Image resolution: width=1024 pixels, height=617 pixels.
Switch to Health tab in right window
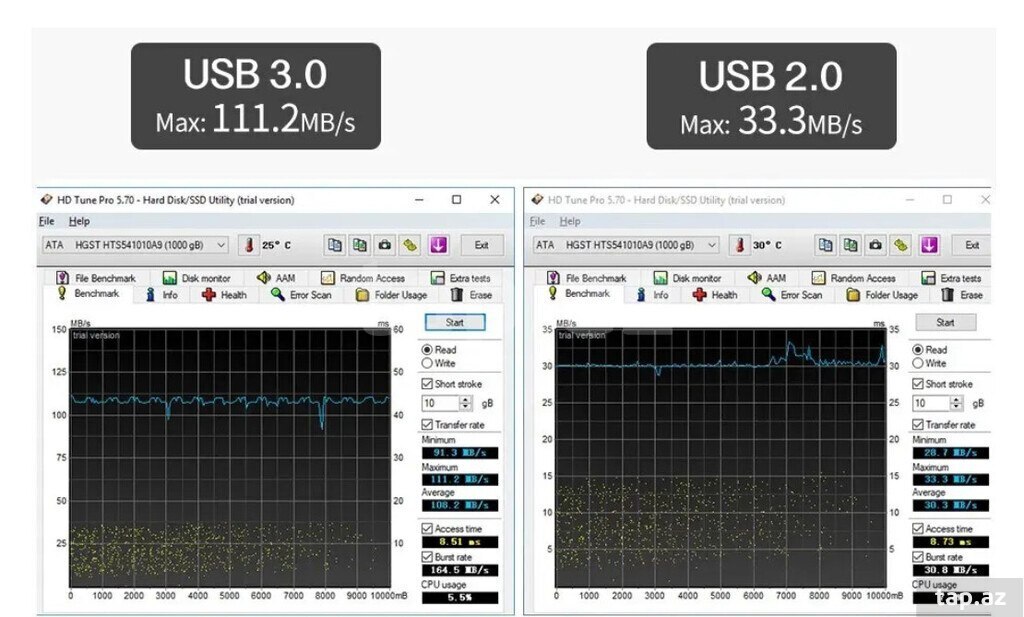[715, 295]
